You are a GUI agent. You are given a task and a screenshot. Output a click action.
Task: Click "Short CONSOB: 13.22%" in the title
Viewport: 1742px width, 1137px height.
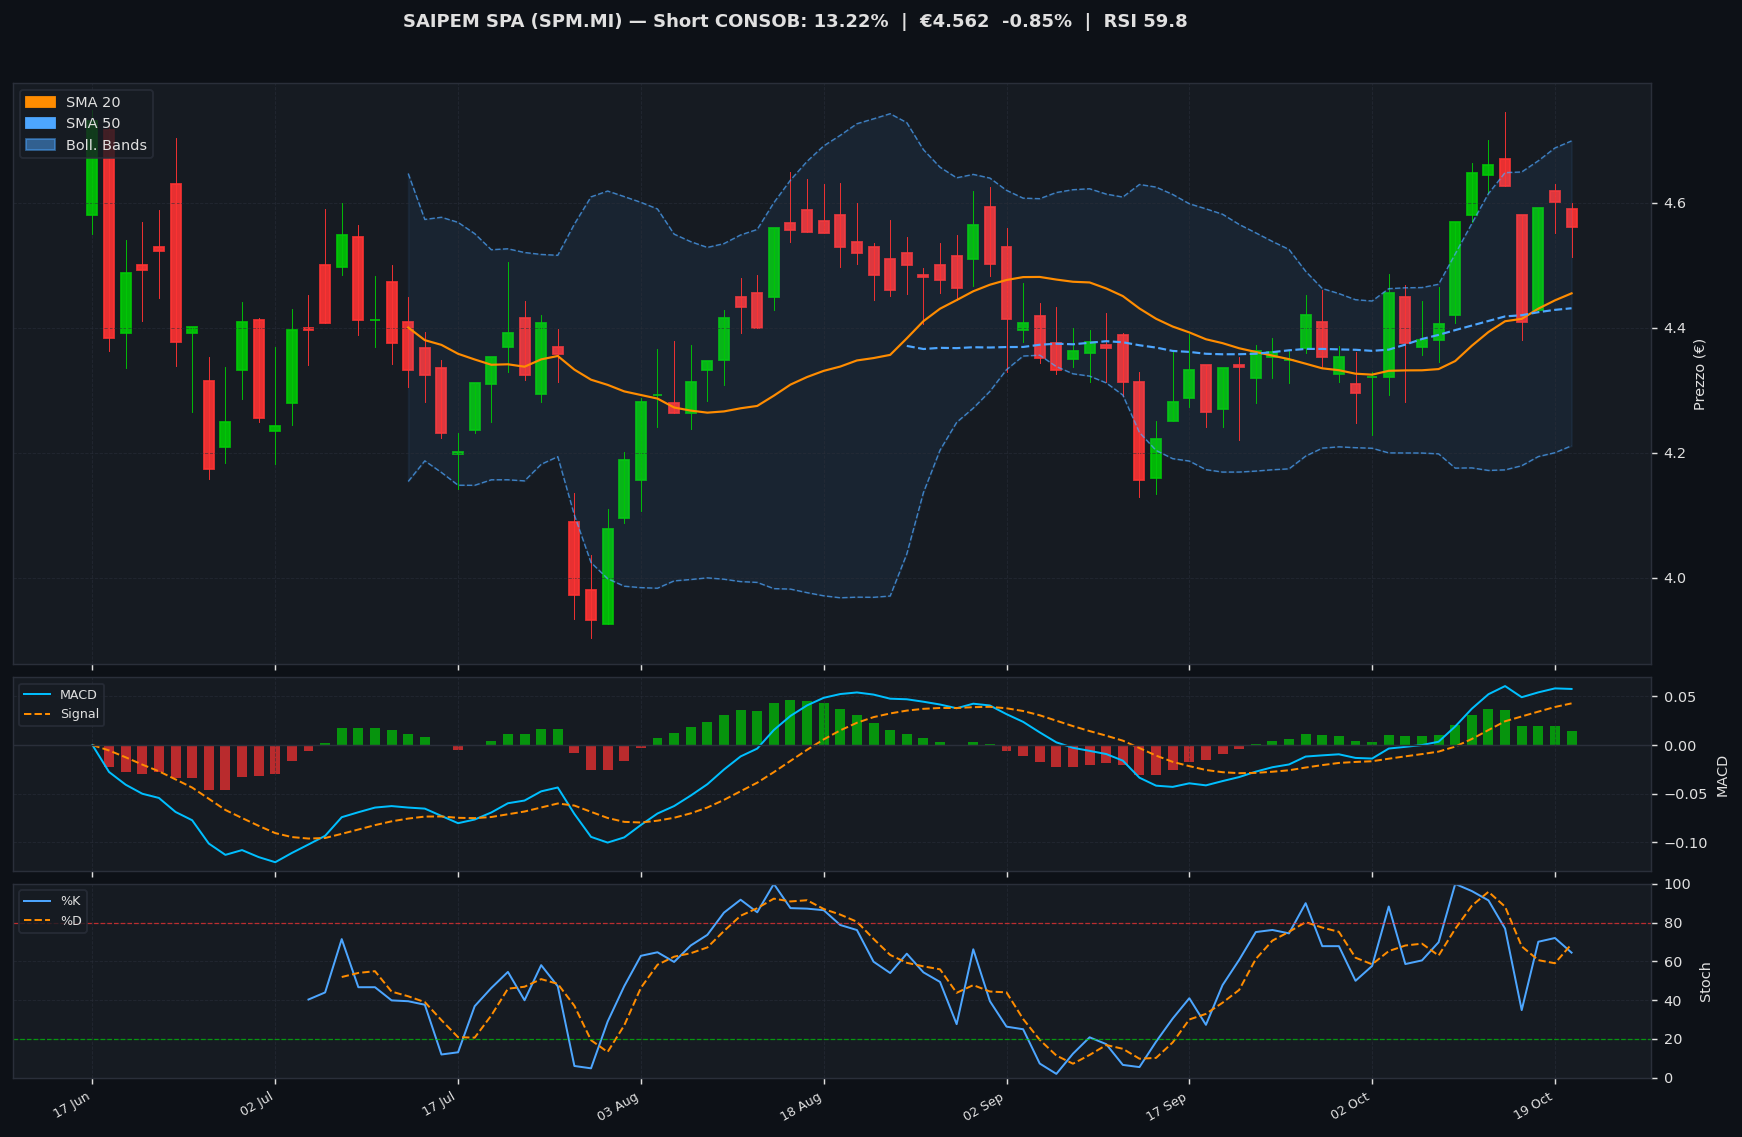tap(770, 21)
